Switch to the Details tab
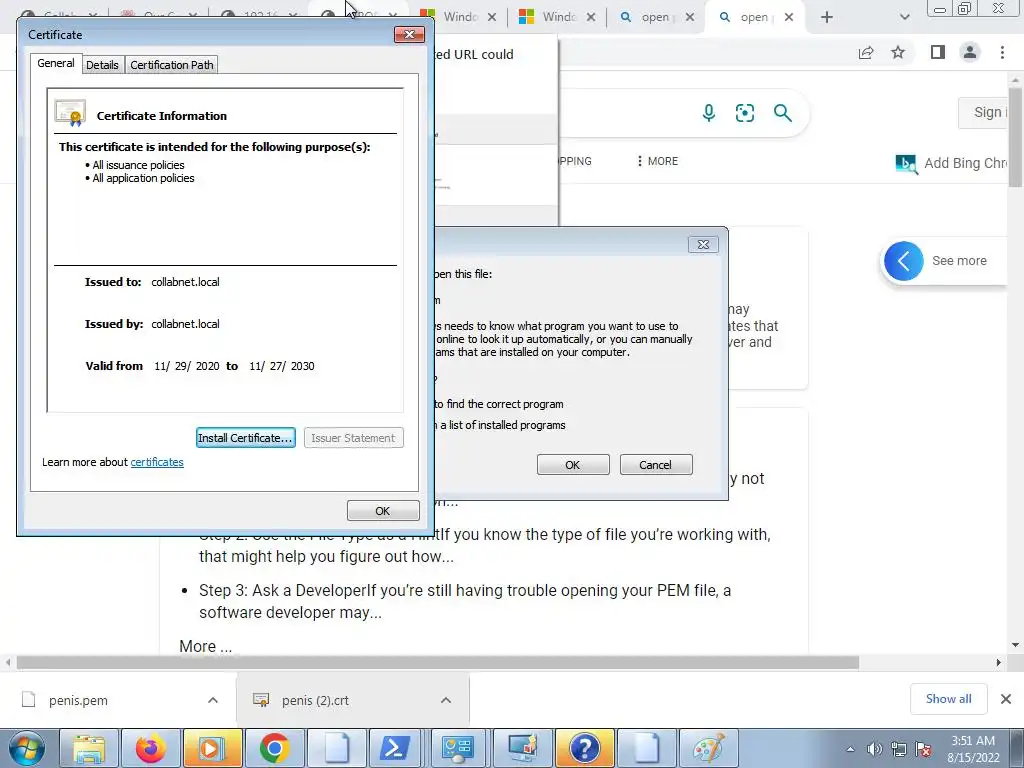Viewport: 1024px width, 768px height. (103, 65)
